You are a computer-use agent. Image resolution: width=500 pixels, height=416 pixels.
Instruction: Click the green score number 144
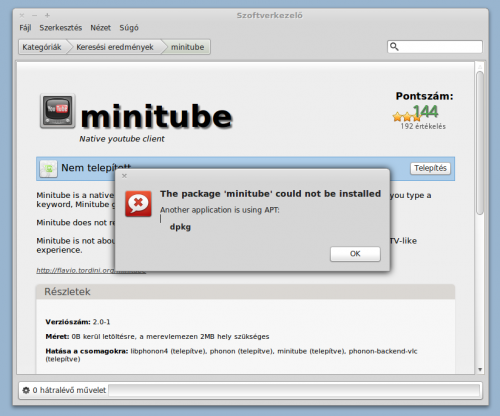coord(426,111)
